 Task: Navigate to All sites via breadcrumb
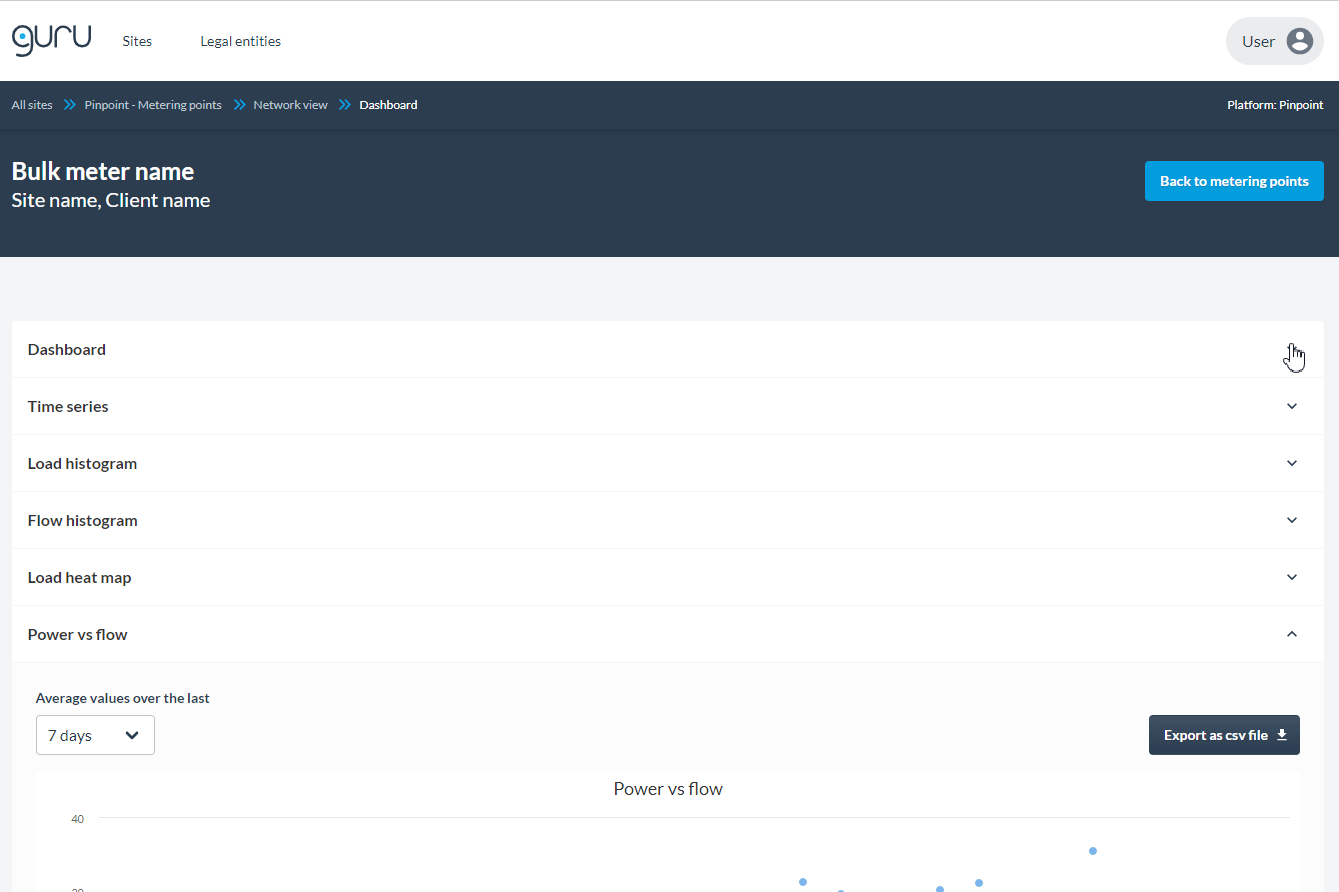click(x=31, y=104)
